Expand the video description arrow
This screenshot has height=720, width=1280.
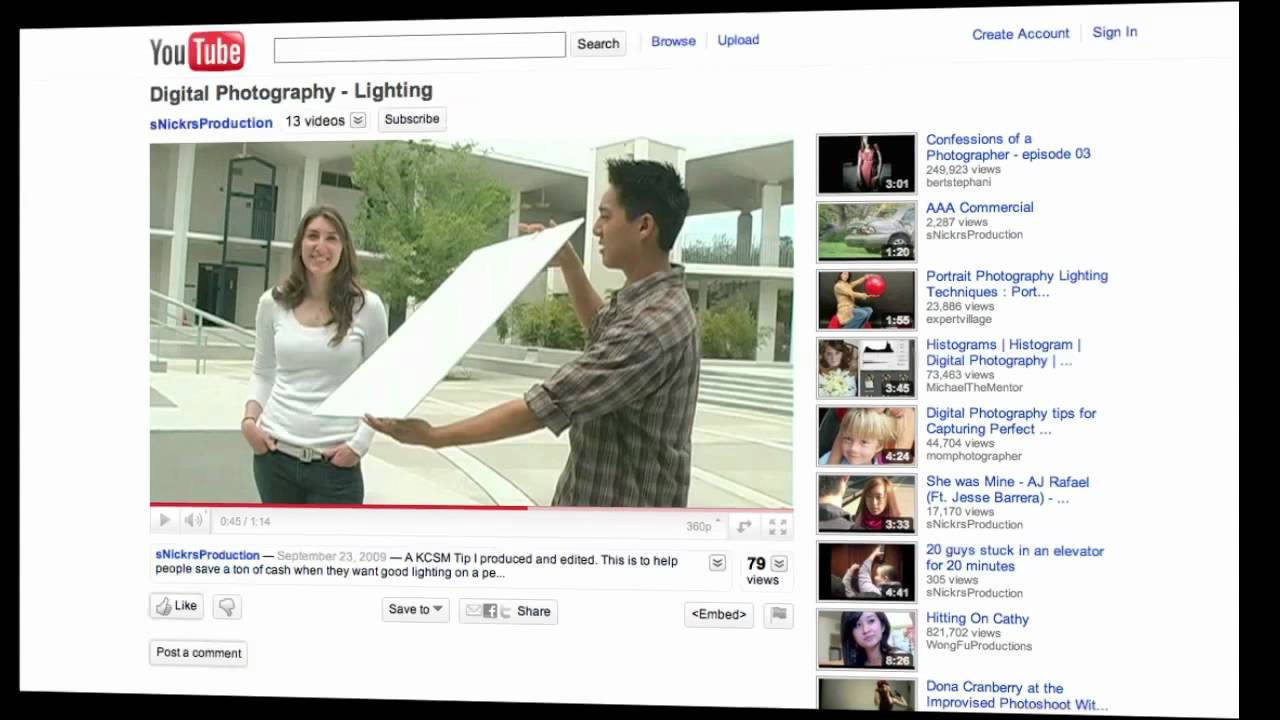pos(717,563)
